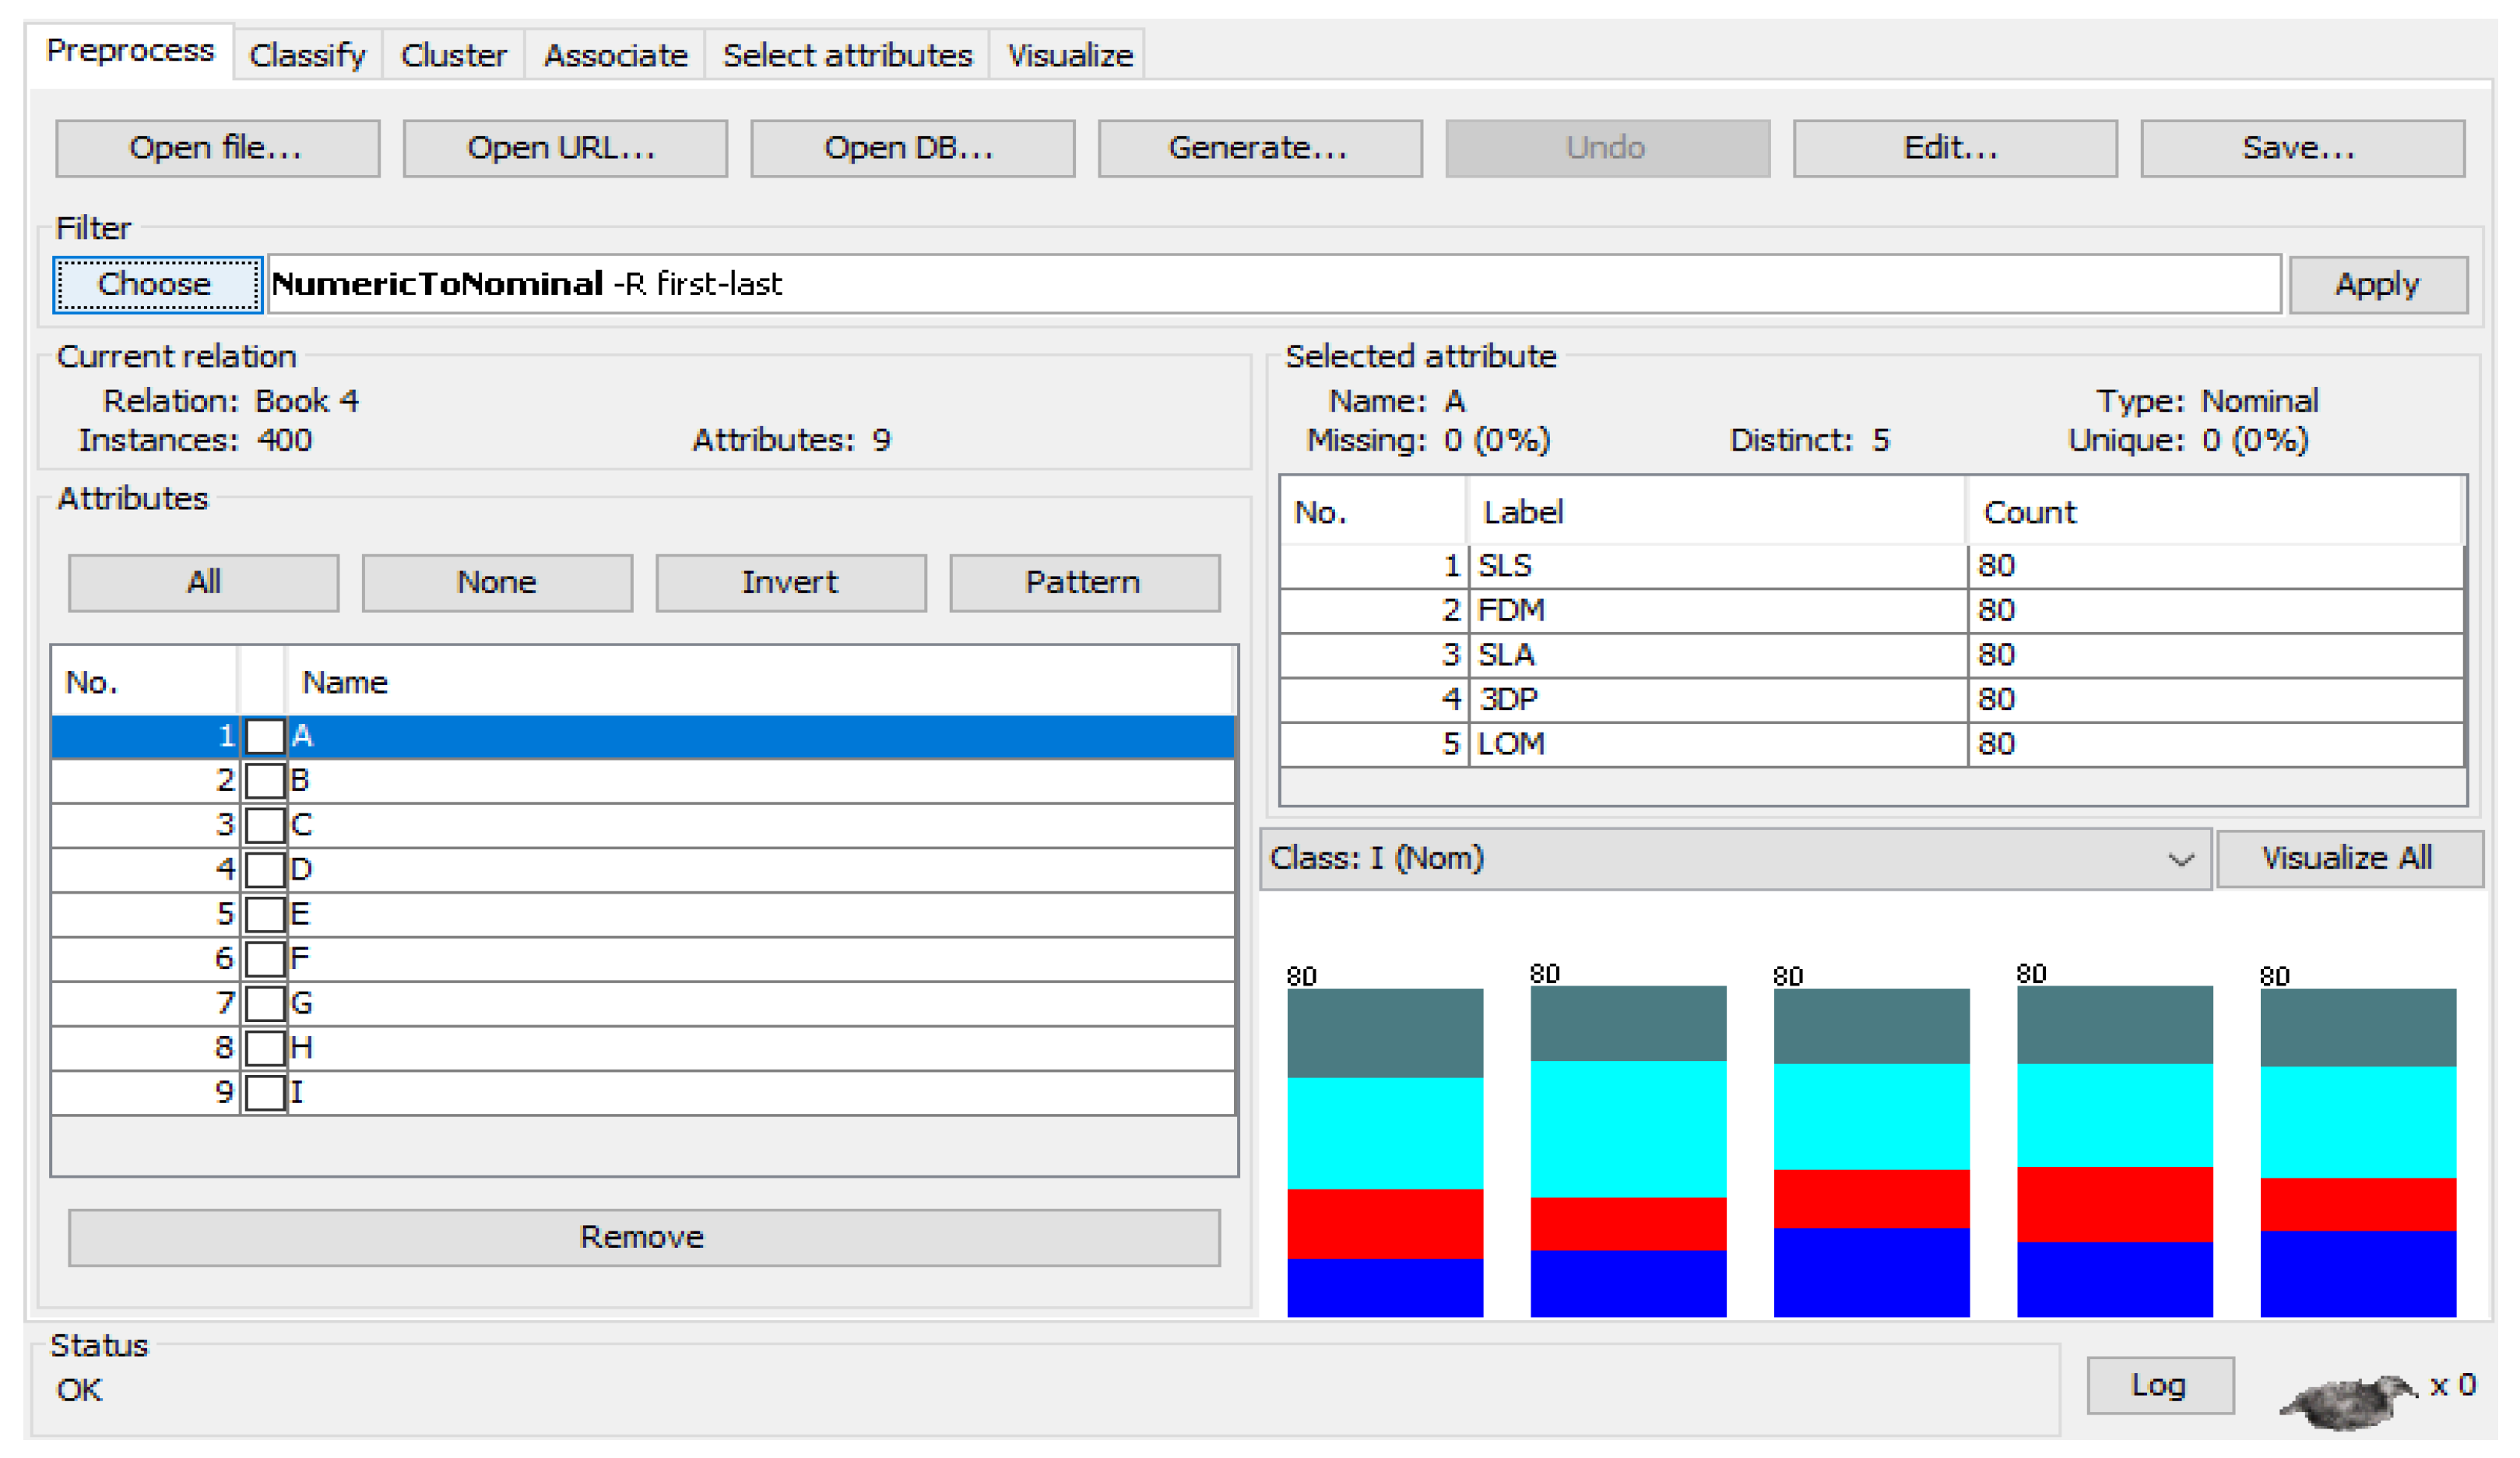
Task: Click the Class dropdown arrow chevron
Action: 2180,860
